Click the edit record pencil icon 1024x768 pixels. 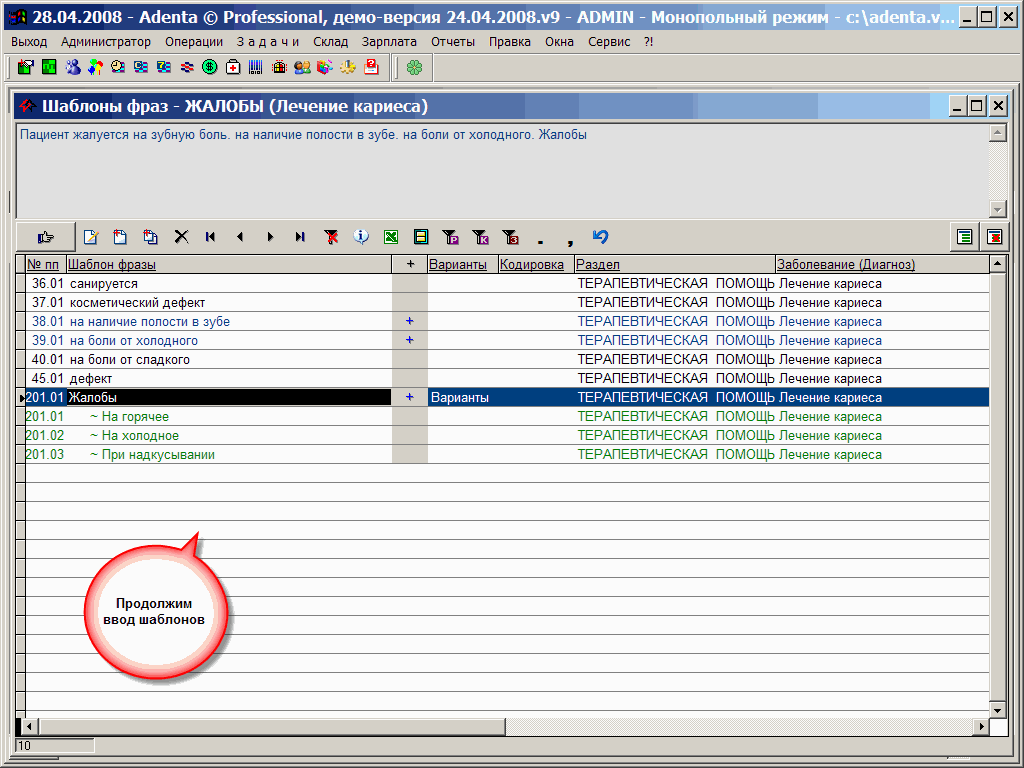point(91,237)
